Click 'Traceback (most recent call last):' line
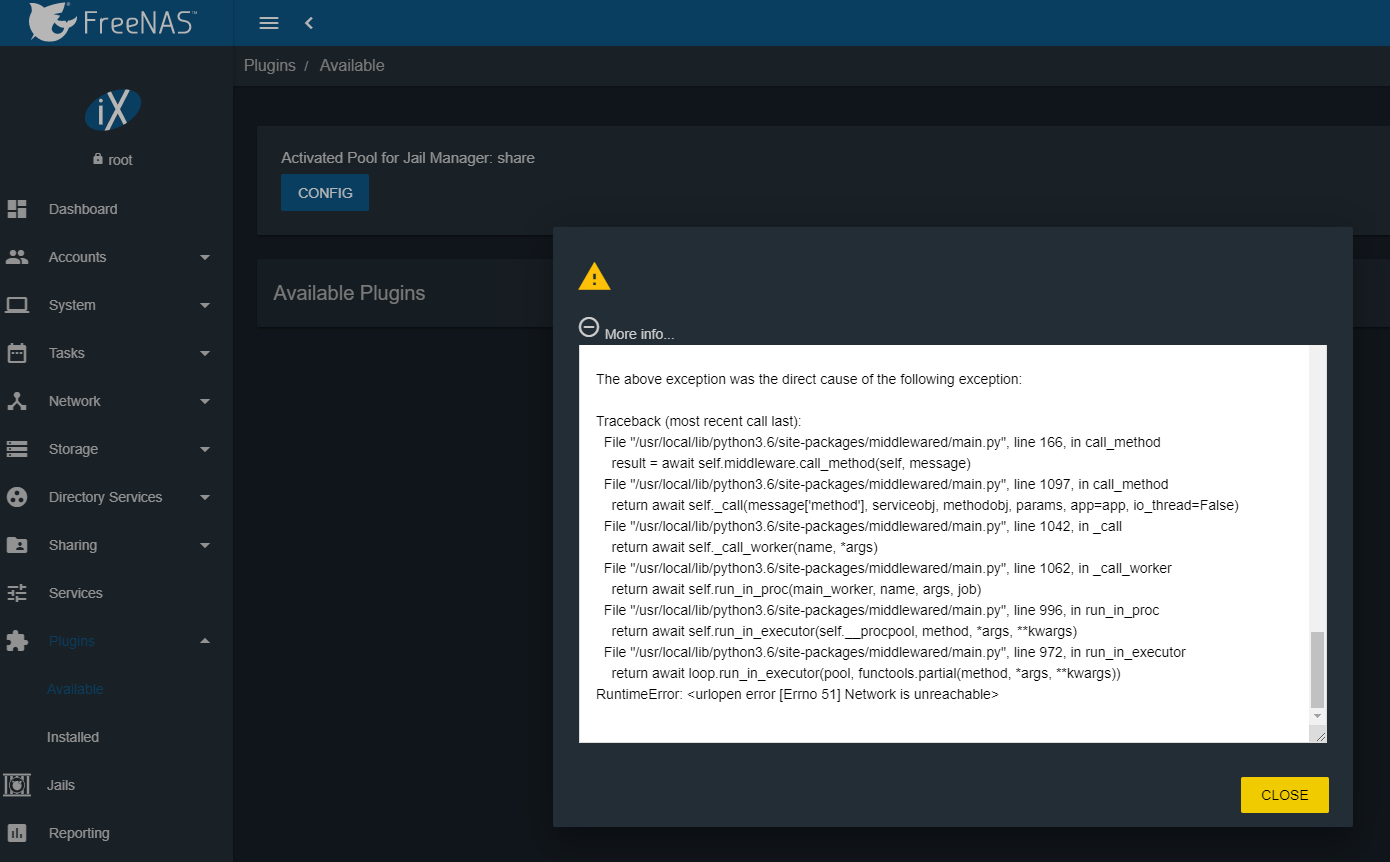Image resolution: width=1390 pixels, height=862 pixels. pos(699,421)
